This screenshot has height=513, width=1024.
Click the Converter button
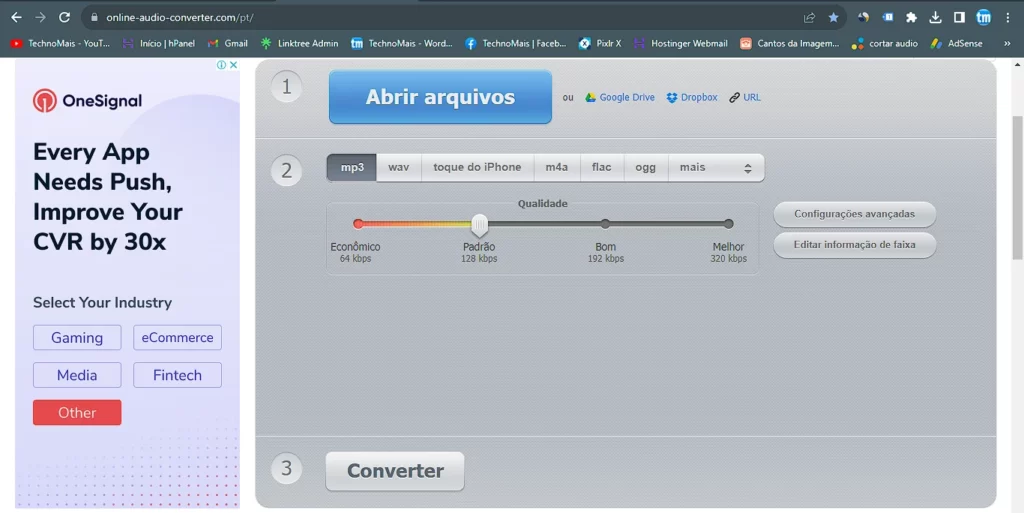coord(395,471)
